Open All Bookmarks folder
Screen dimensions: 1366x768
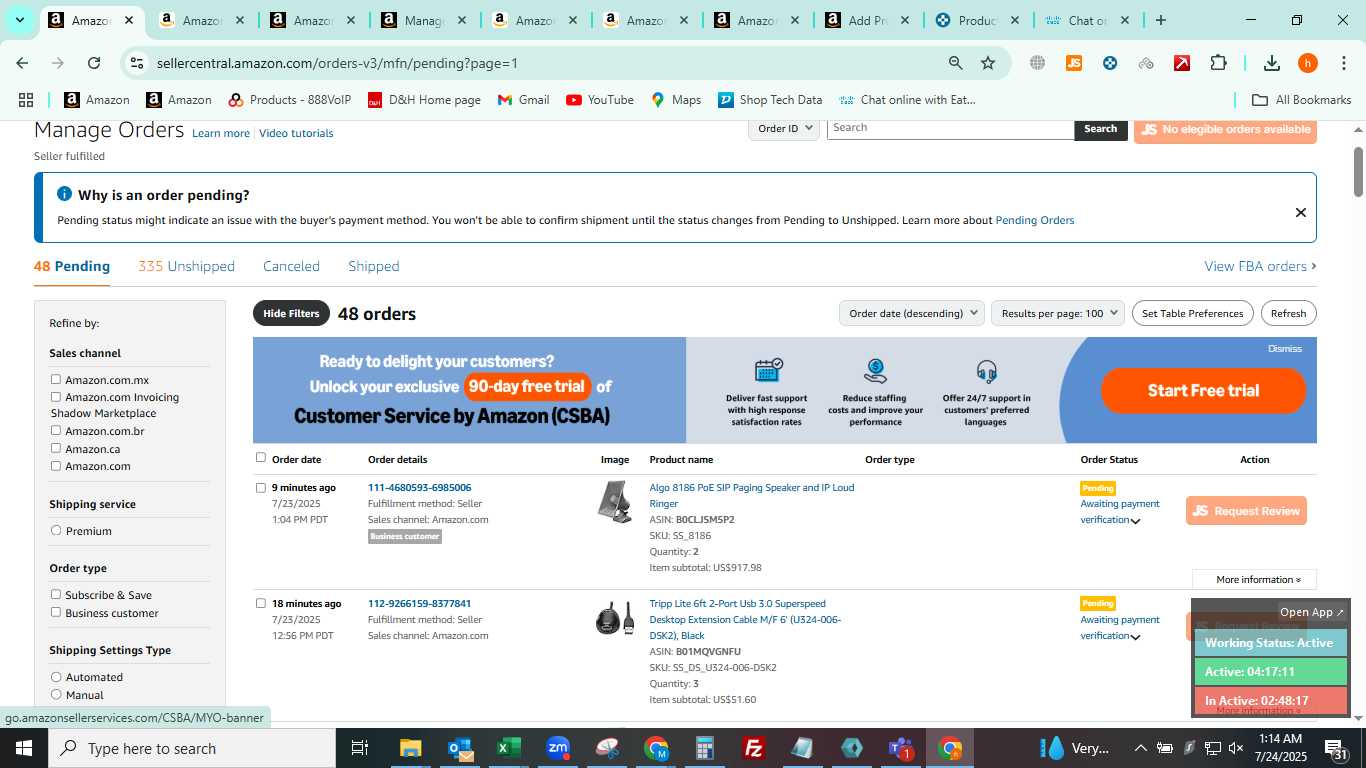[1302, 100]
